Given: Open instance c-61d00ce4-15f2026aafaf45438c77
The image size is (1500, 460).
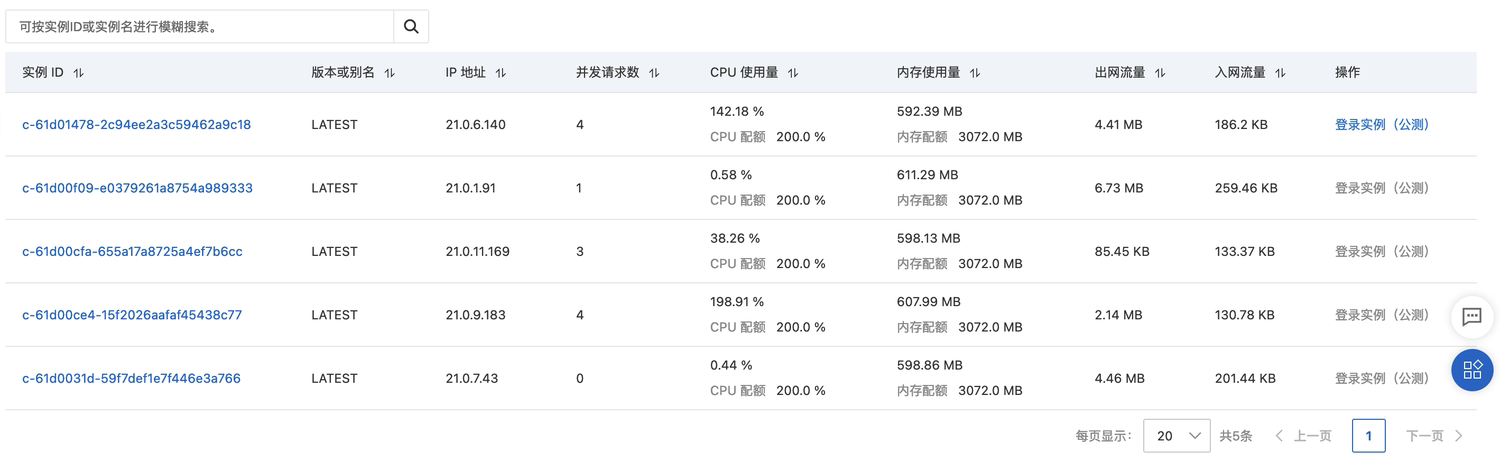Looking at the screenshot, I should pyautogui.click(x=132, y=315).
